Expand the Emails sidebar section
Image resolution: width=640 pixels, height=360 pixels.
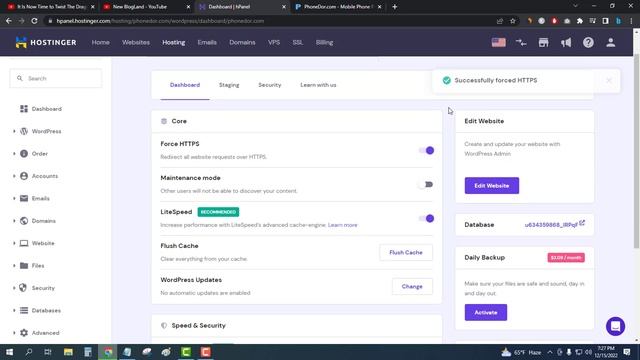click(14, 198)
